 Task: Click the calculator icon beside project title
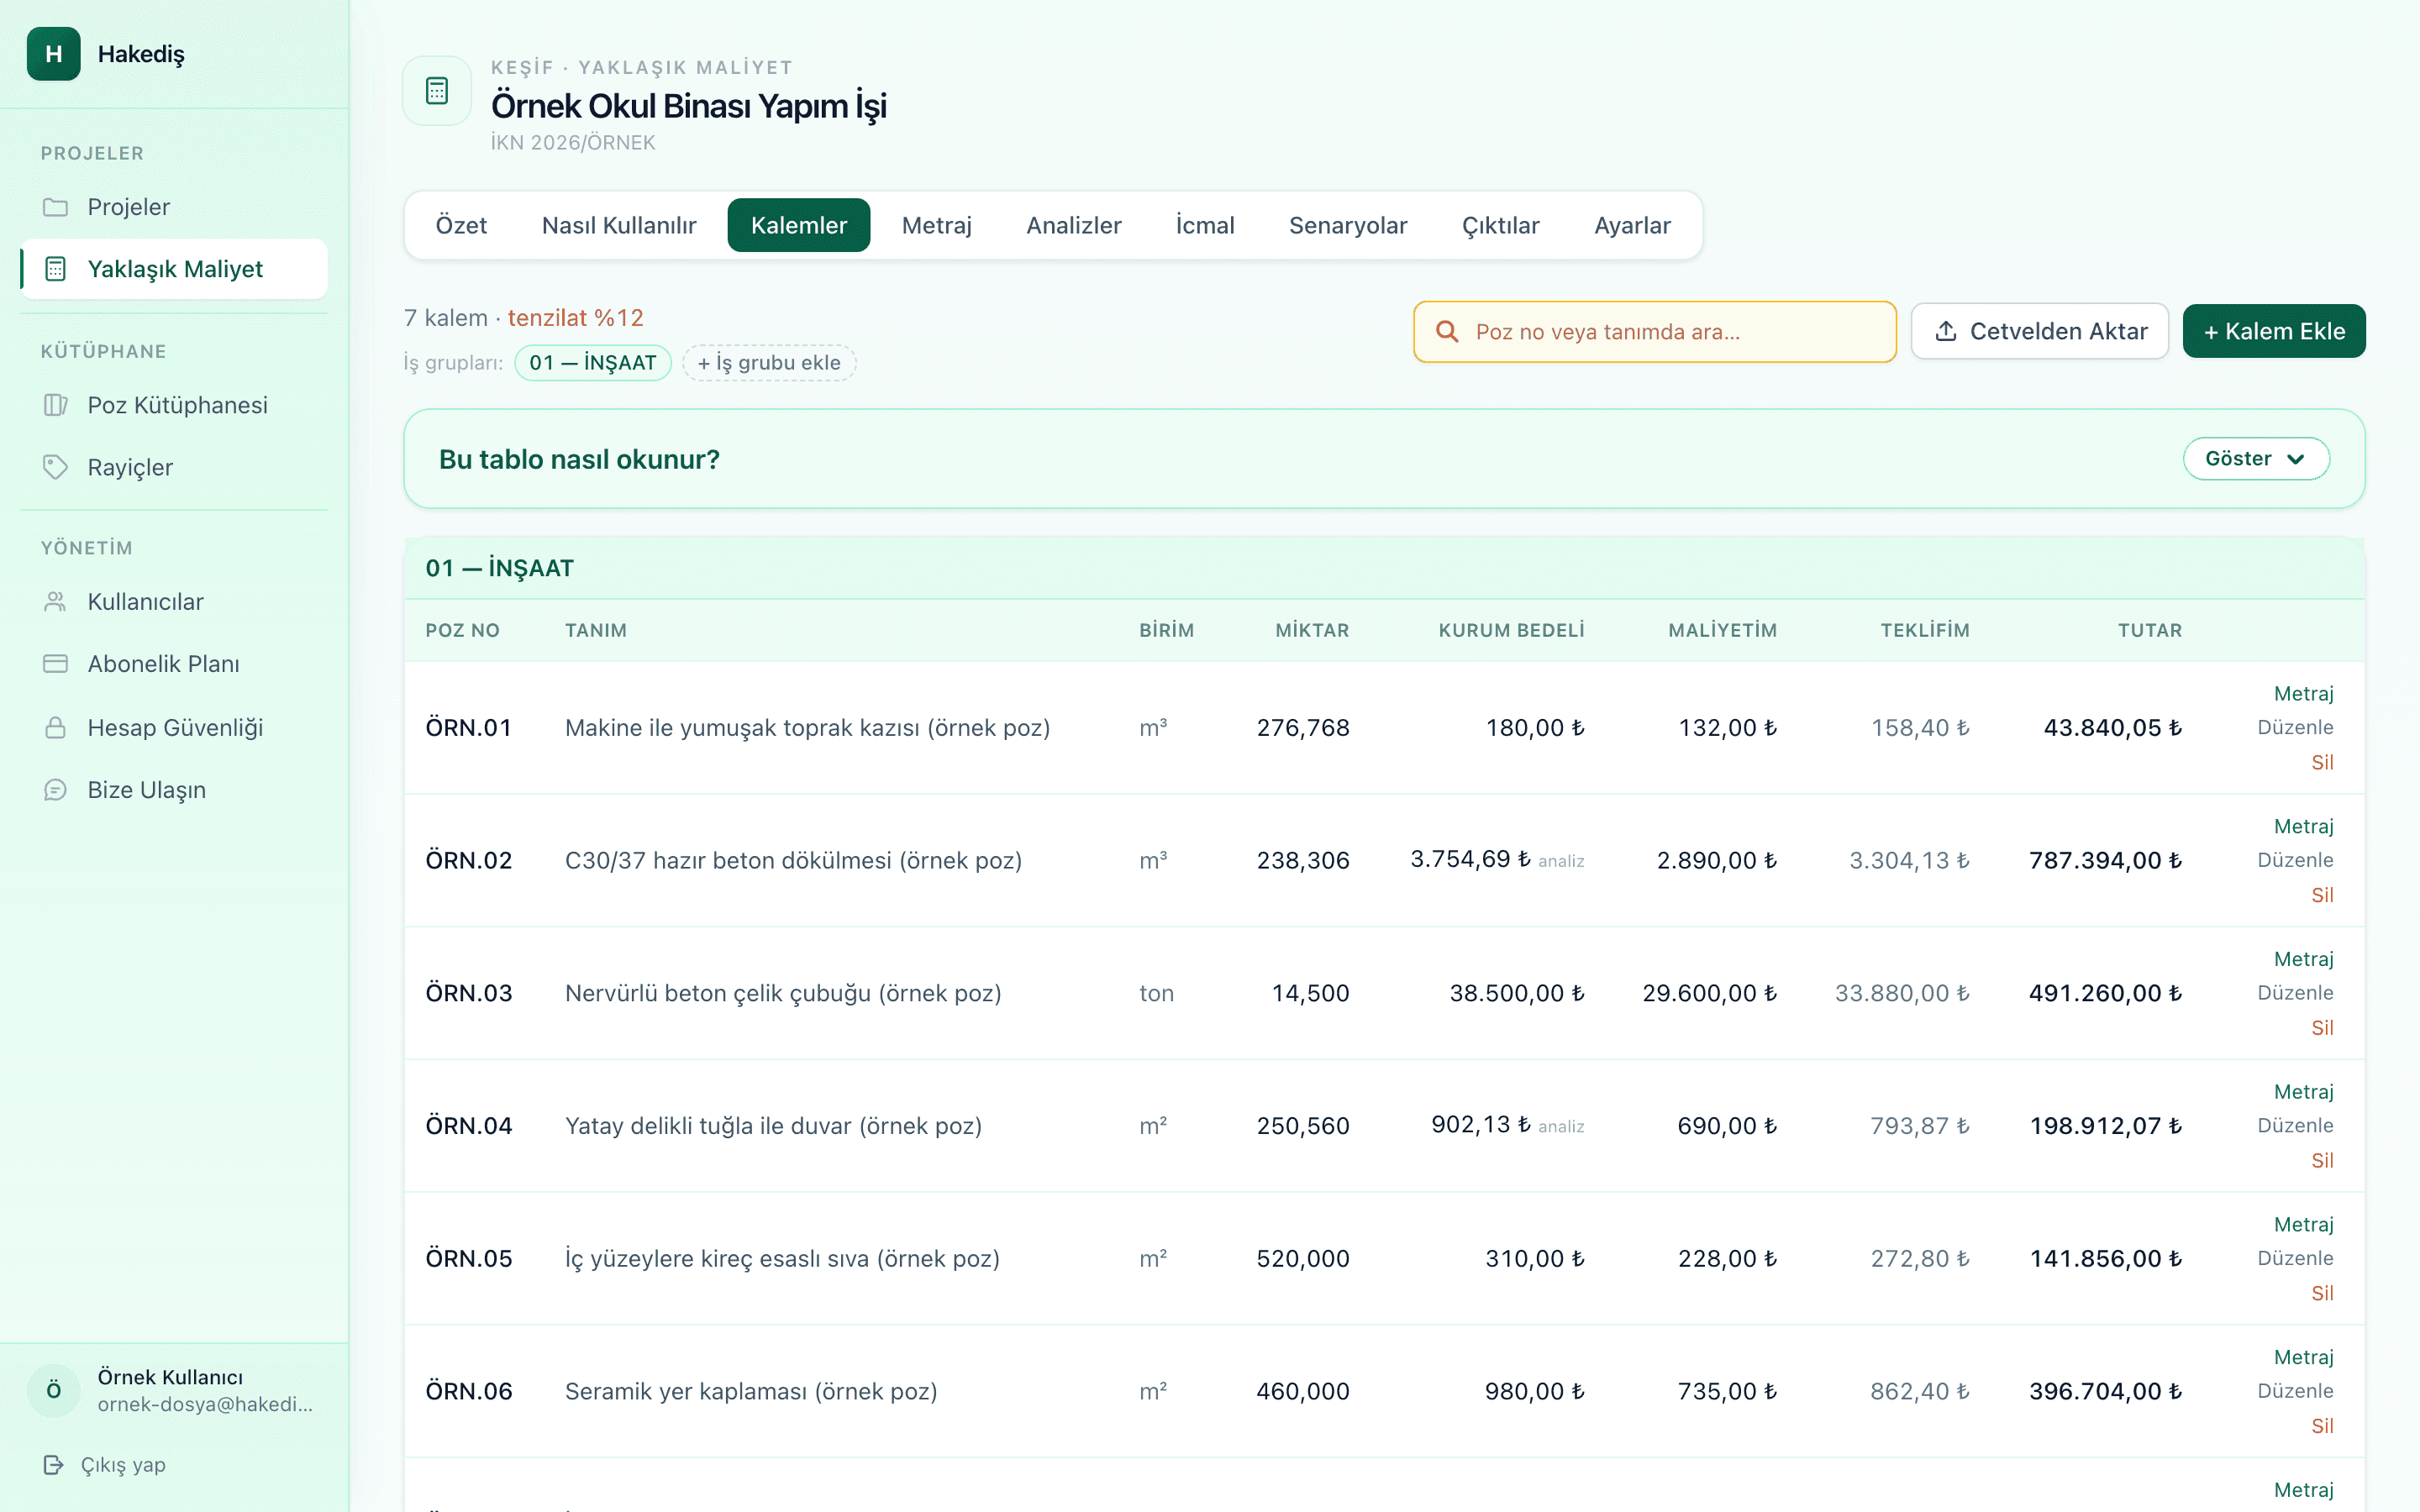(x=437, y=91)
